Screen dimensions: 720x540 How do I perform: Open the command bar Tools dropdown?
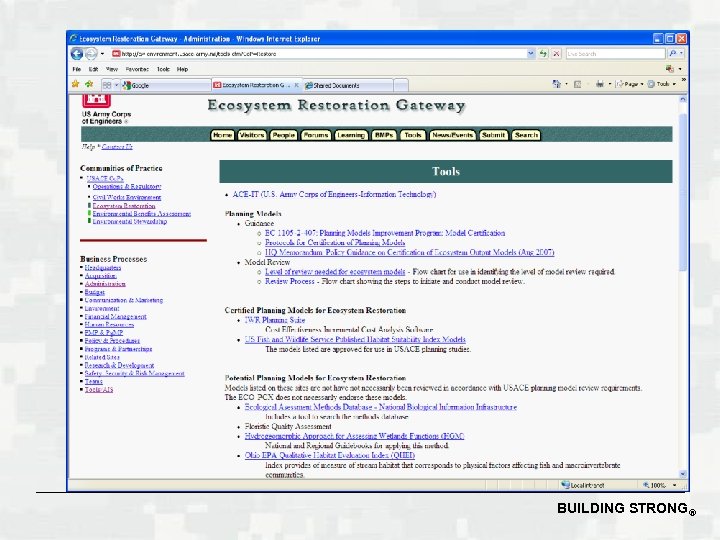click(661, 84)
